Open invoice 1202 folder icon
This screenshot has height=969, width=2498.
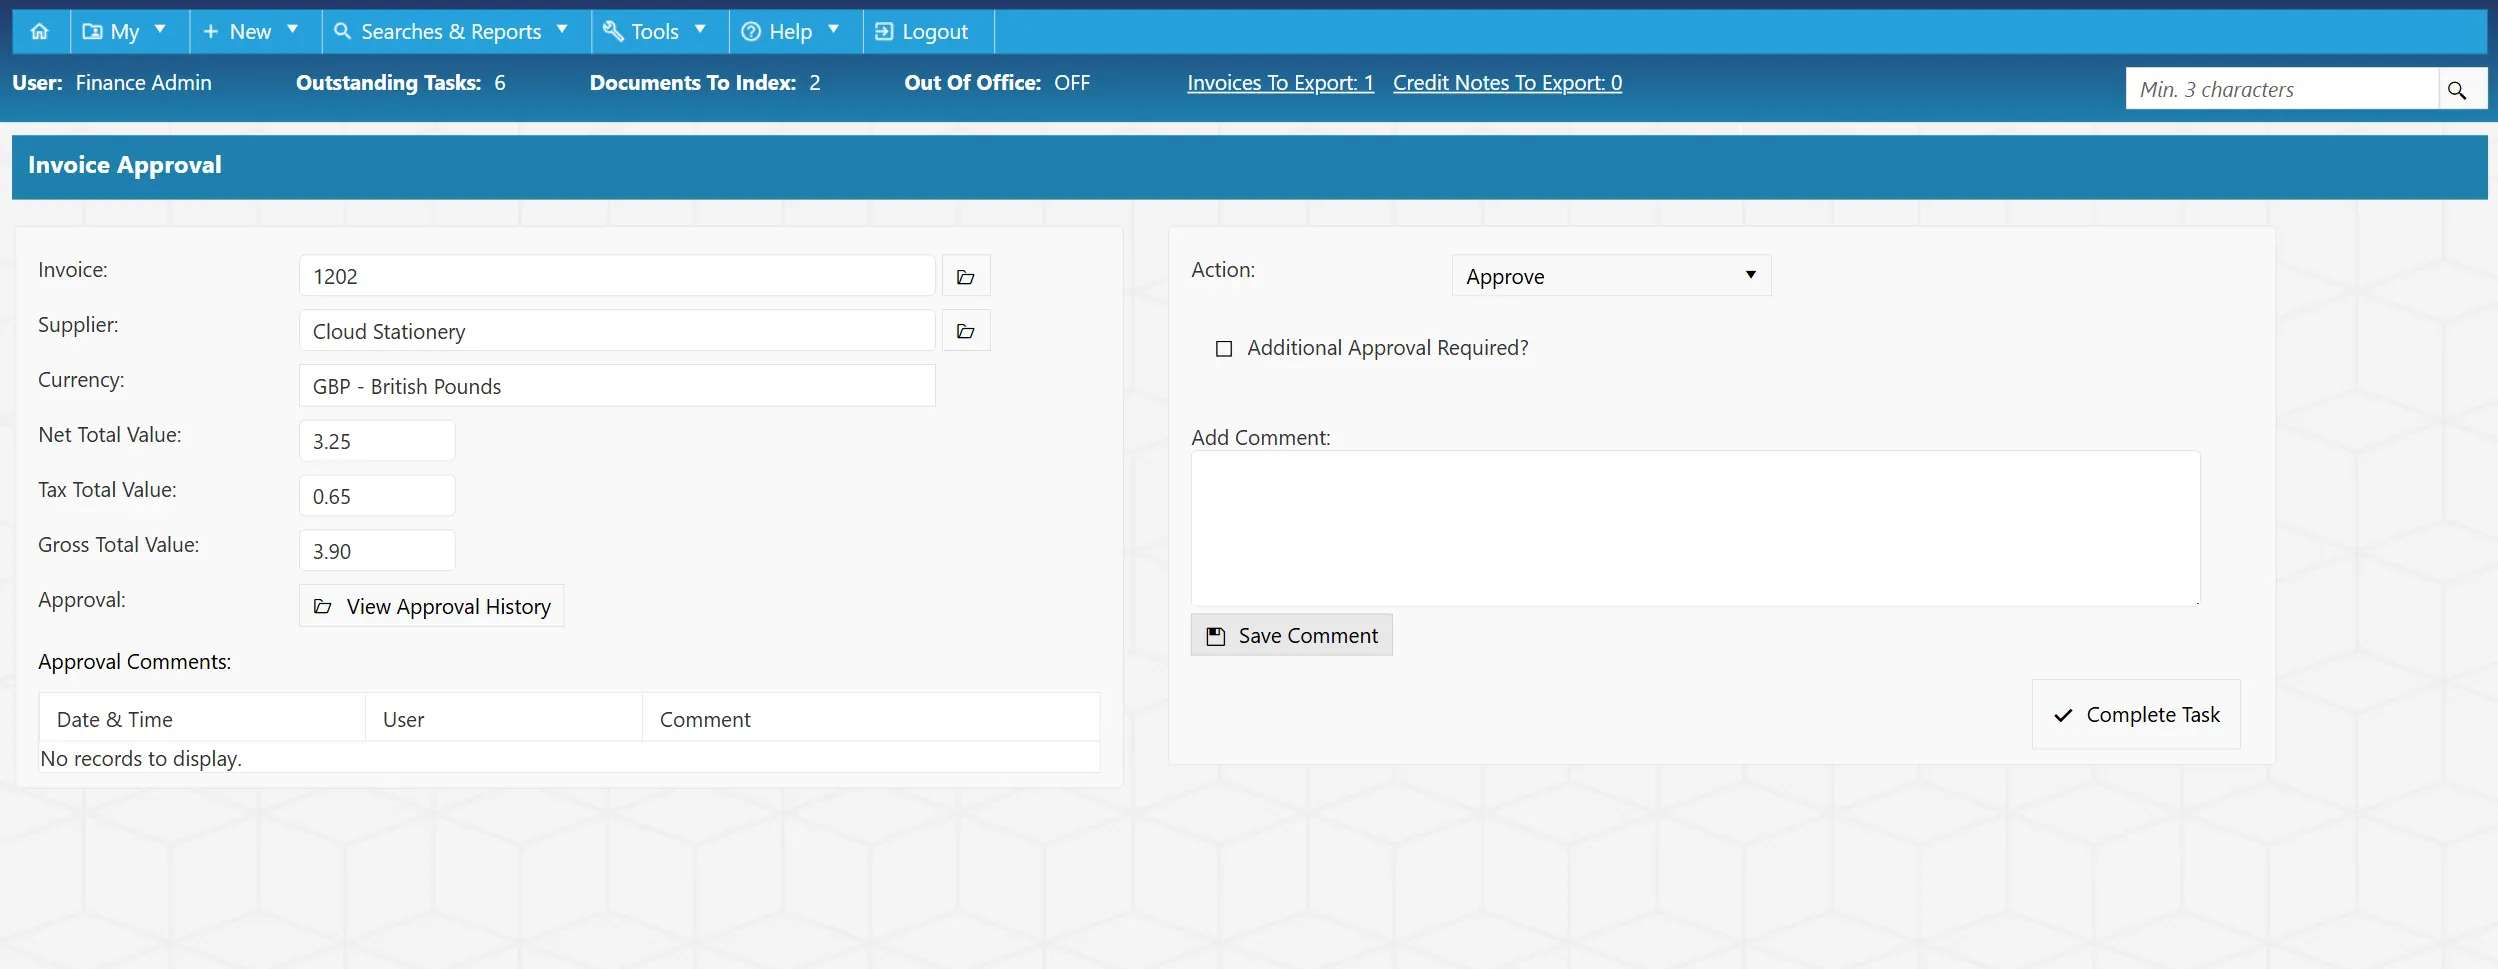point(966,276)
